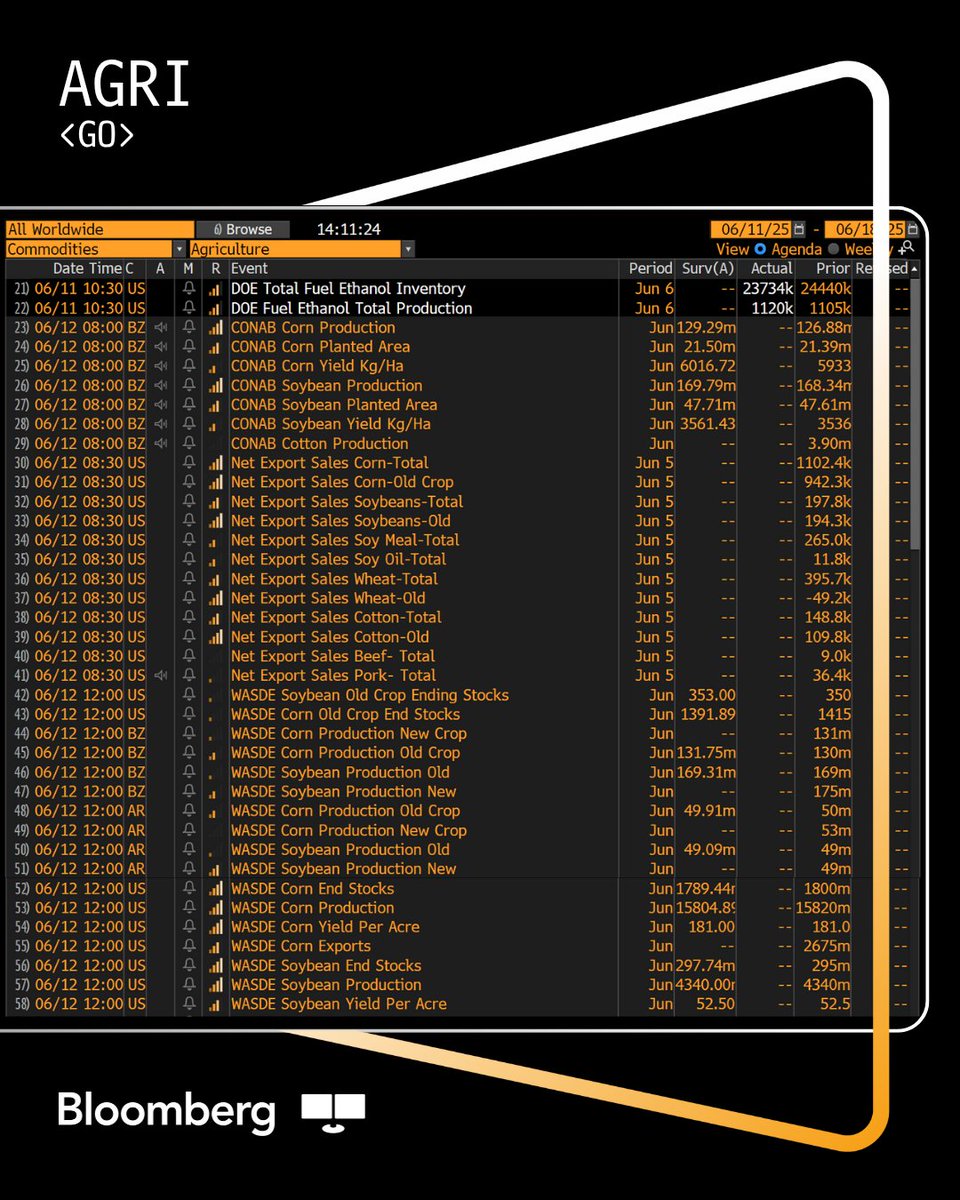This screenshot has width=960, height=1200.
Task: Open event WASDE Corn Yield Per Acre
Action: coord(325,927)
